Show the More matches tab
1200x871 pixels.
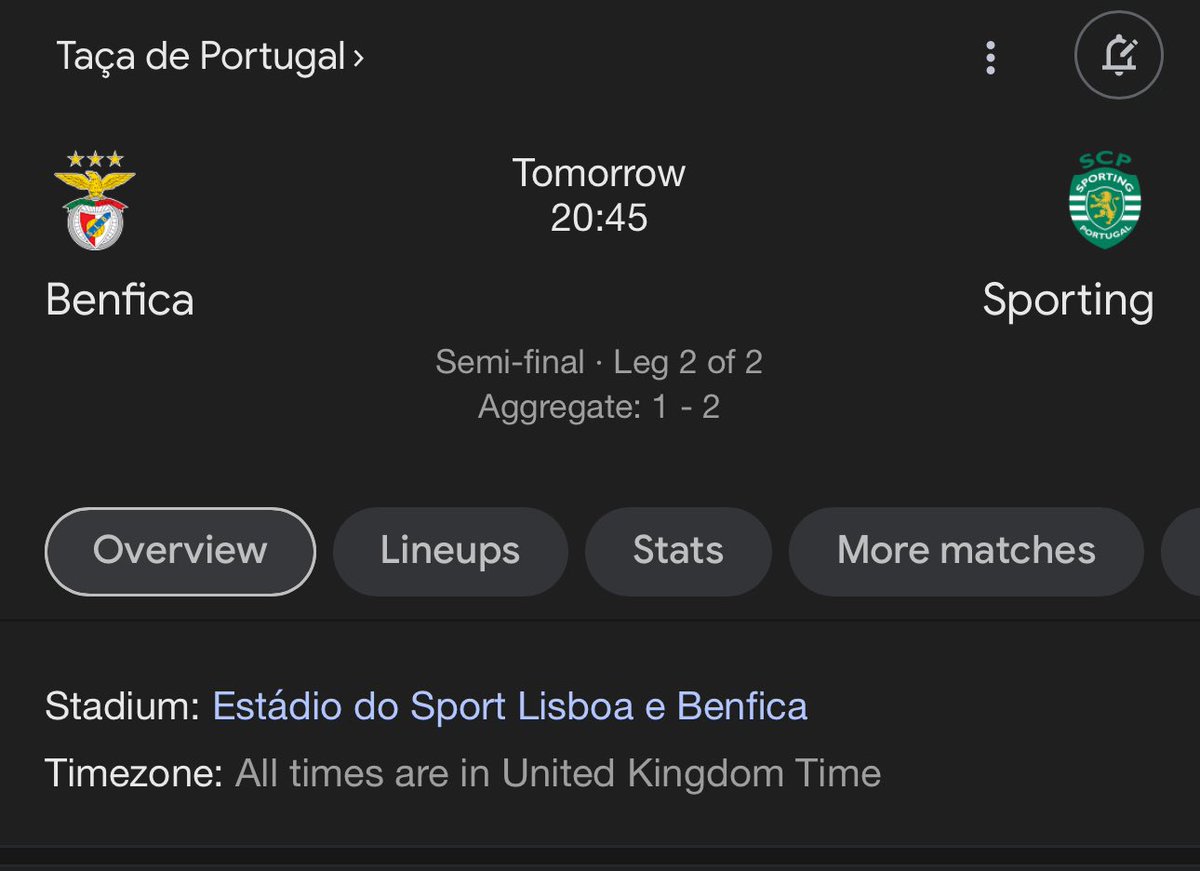(x=966, y=551)
